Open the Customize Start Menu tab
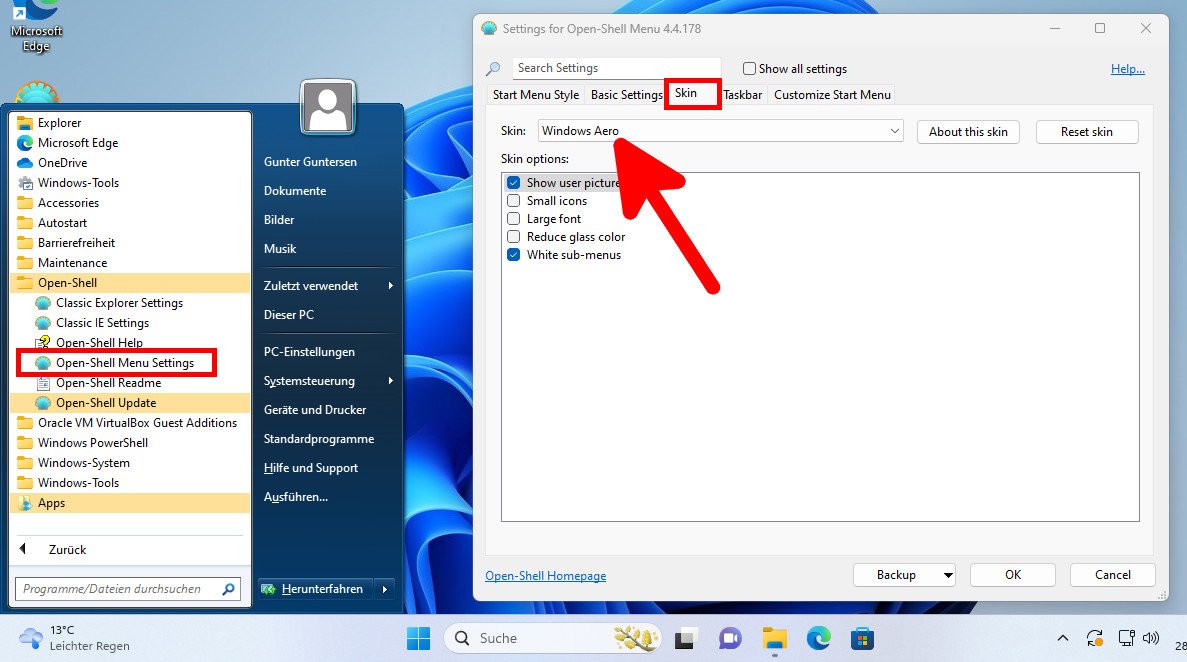The width and height of the screenshot is (1187, 662). point(832,94)
